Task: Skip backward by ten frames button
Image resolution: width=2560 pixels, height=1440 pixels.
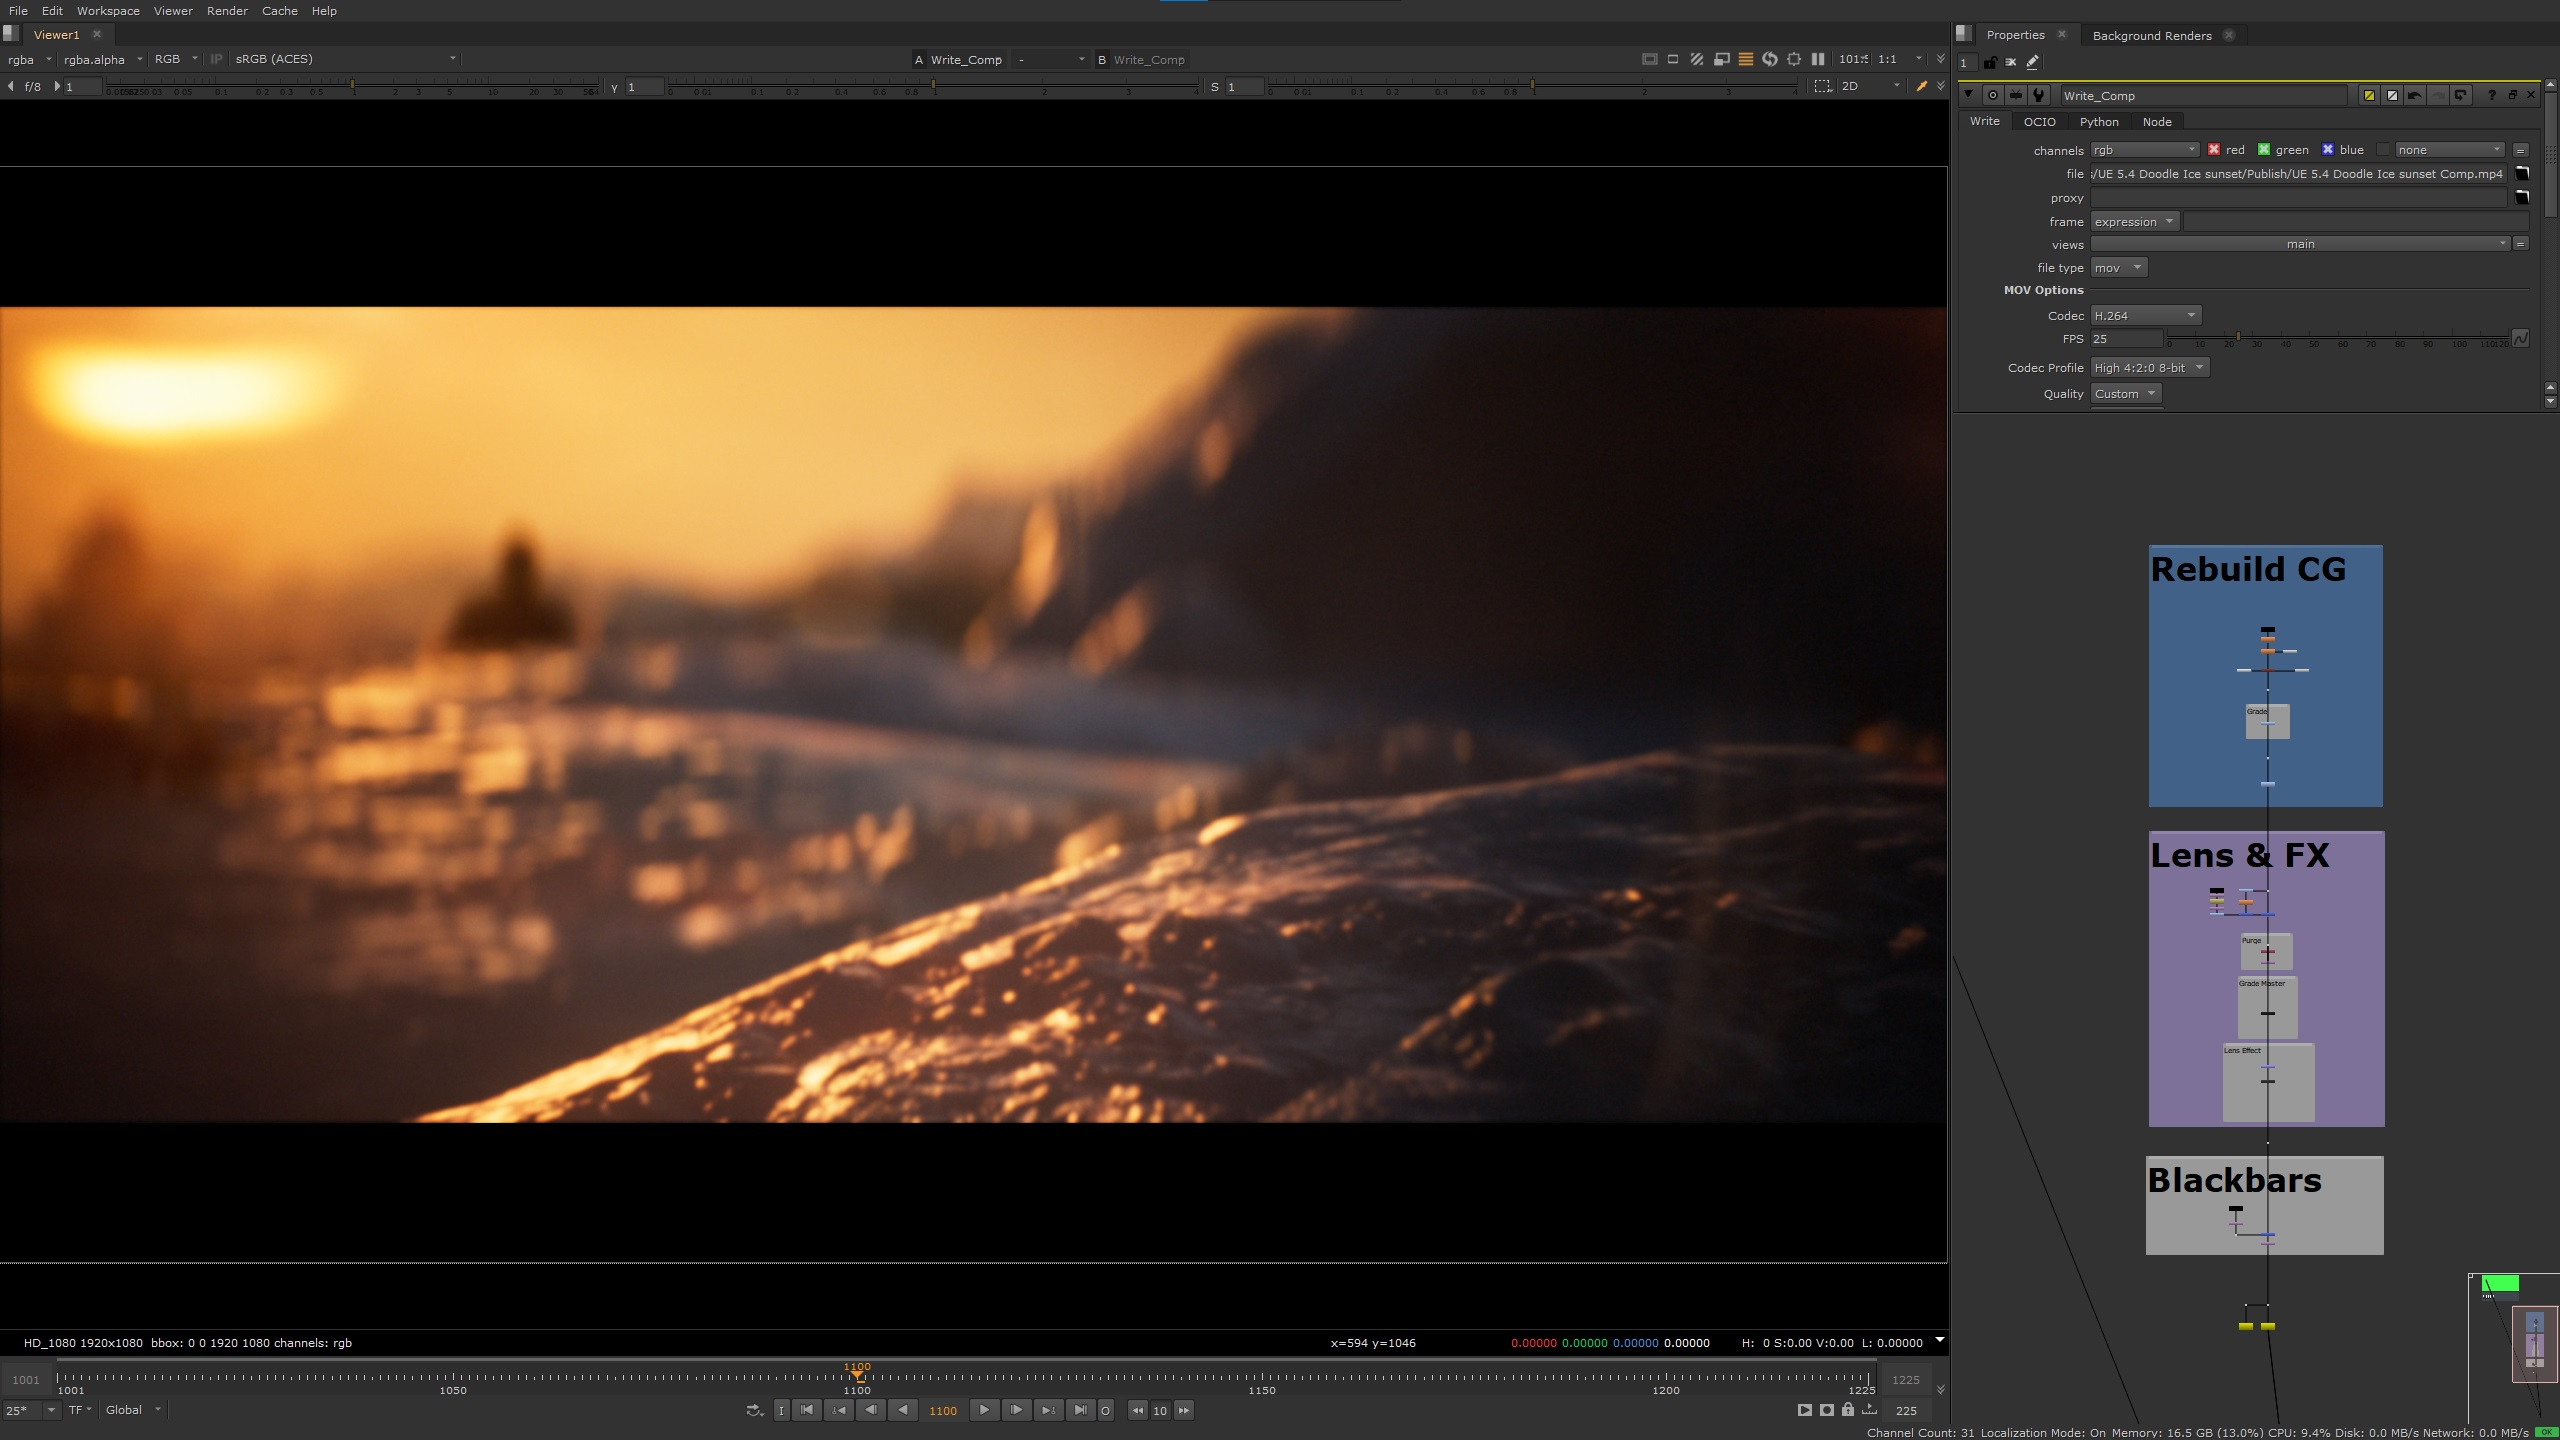Action: click(1138, 1410)
